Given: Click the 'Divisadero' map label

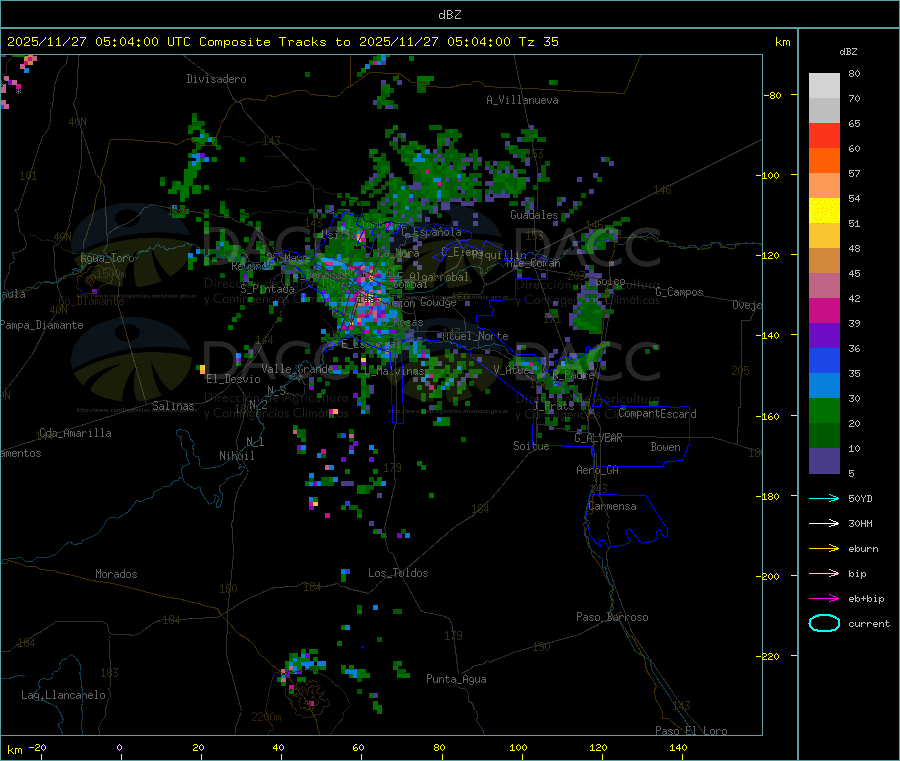Looking at the screenshot, I should (x=216, y=79).
